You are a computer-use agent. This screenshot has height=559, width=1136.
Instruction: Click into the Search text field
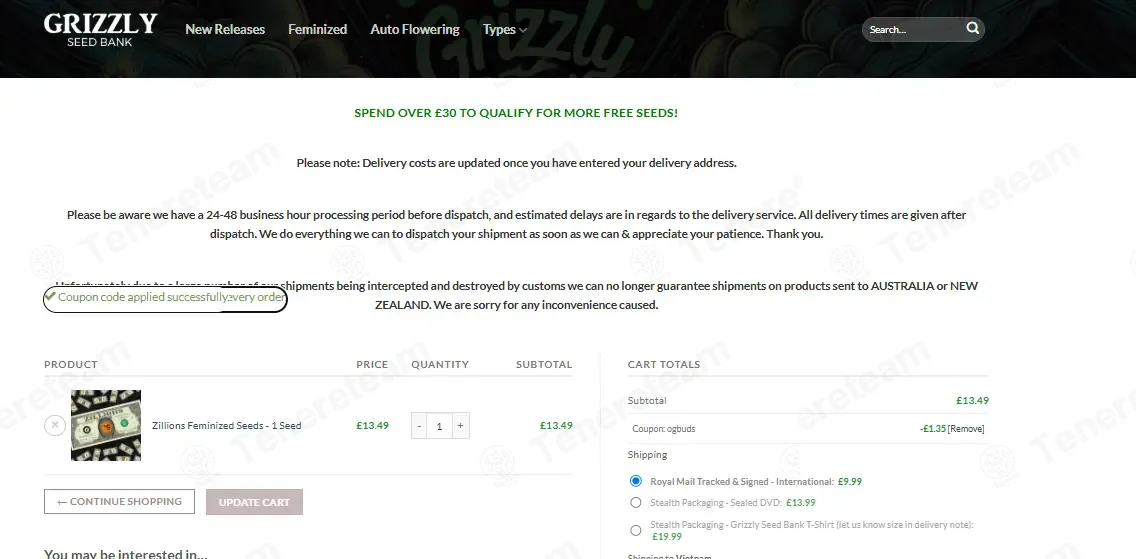(914, 30)
